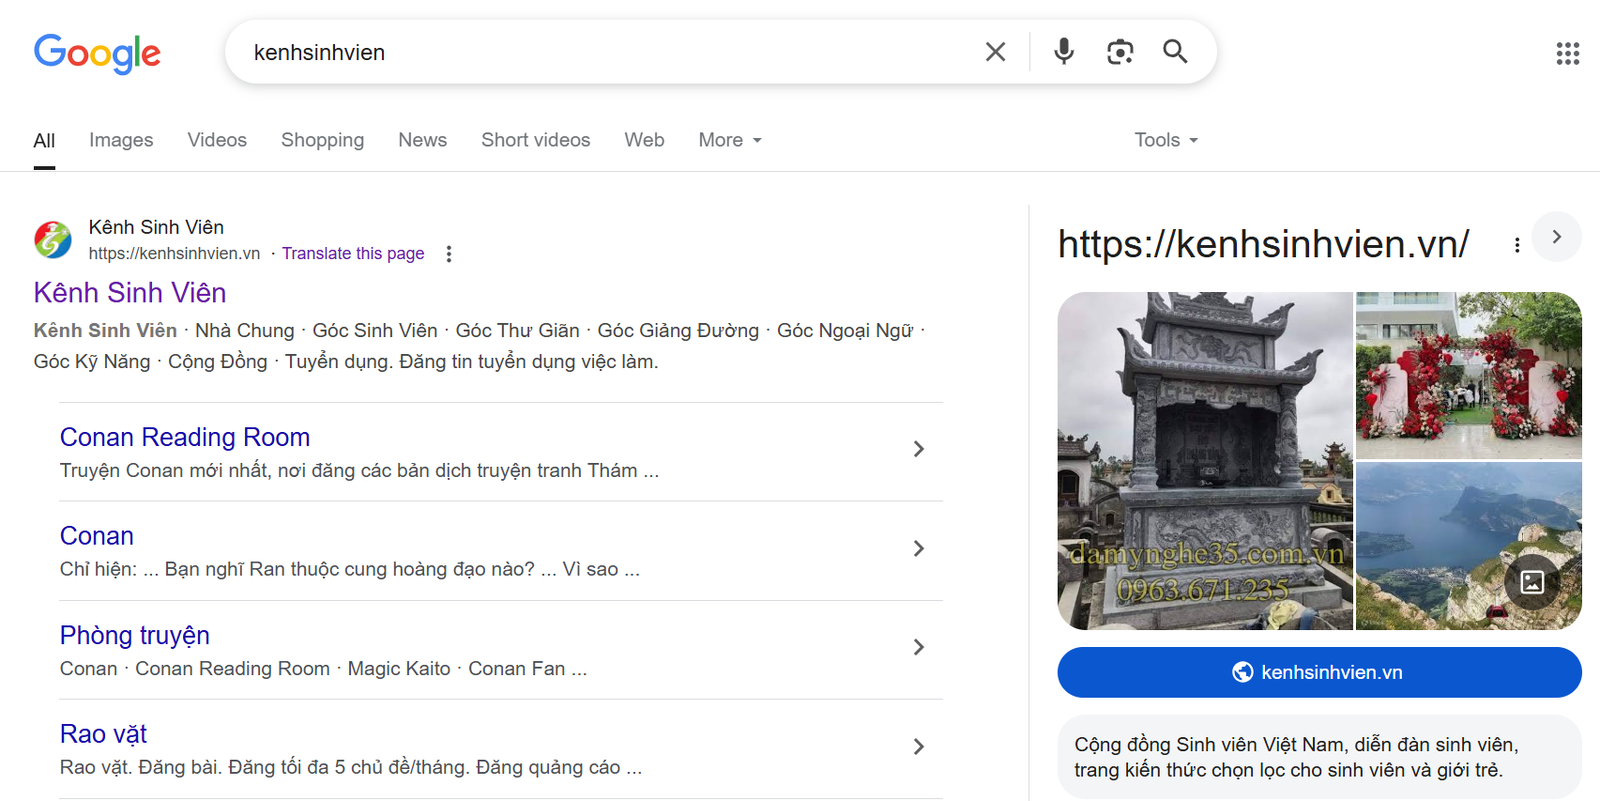Open the Tools dropdown
Image resolution: width=1600 pixels, height=801 pixels.
tap(1166, 140)
